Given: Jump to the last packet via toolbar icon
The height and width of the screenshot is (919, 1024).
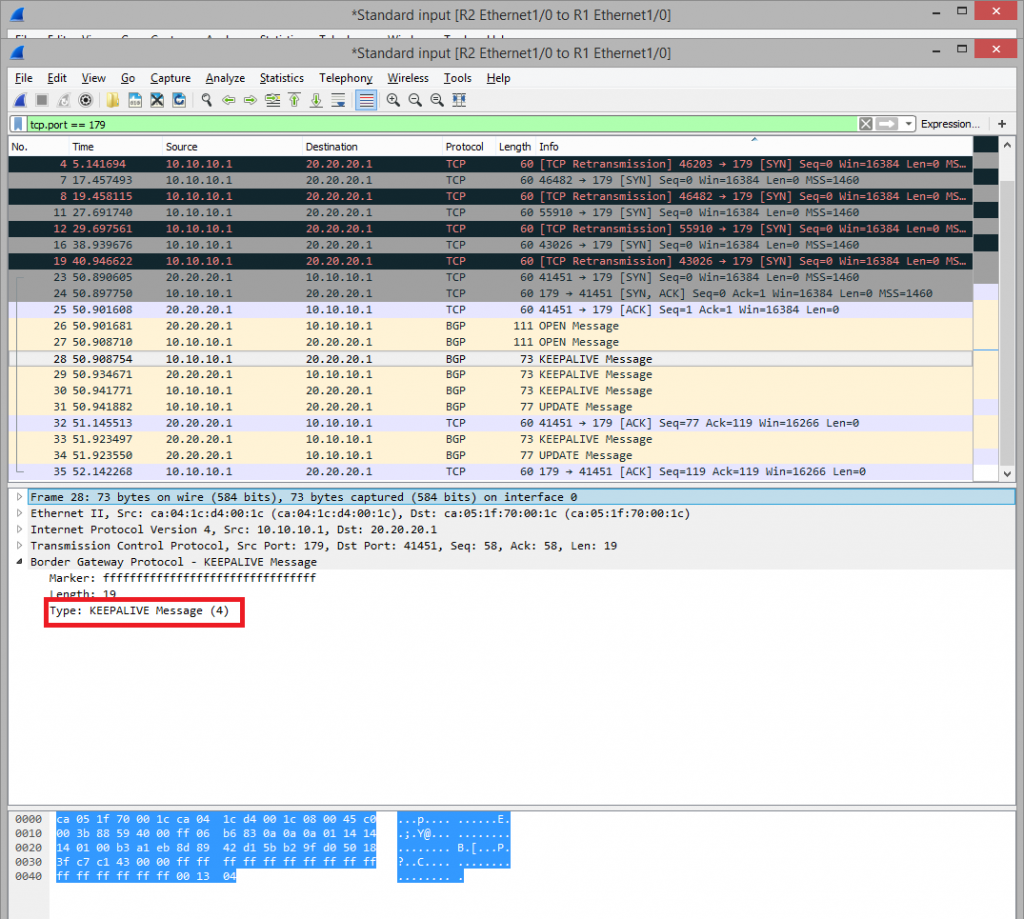Looking at the screenshot, I should point(315,100).
